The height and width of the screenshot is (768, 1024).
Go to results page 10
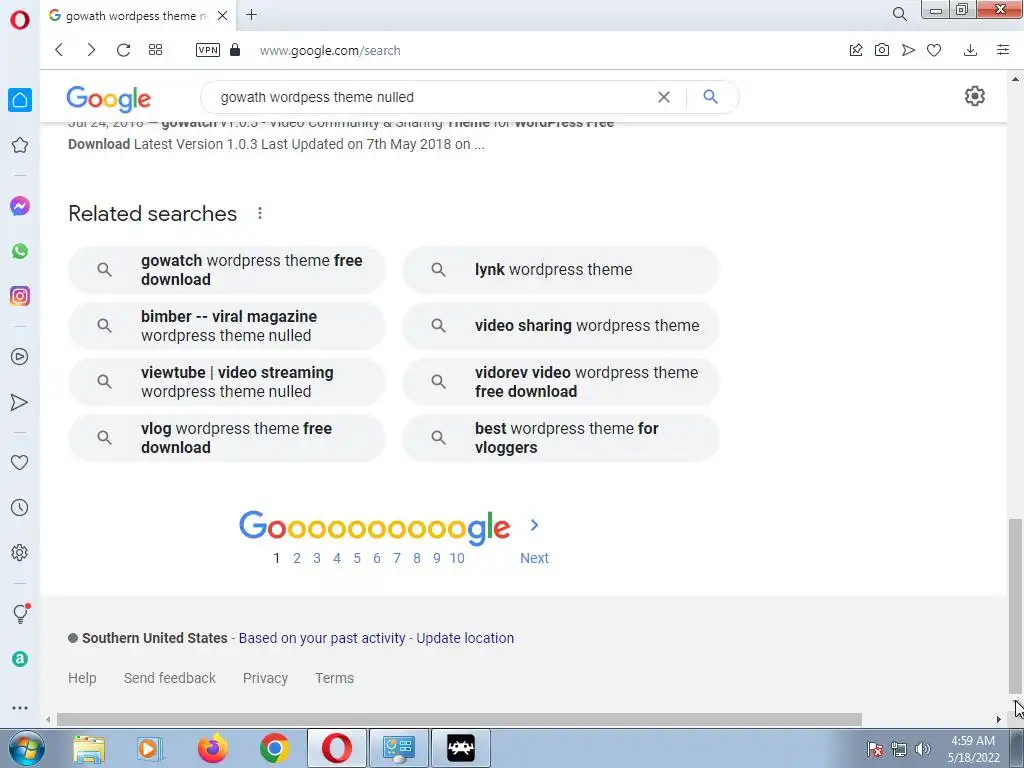point(457,558)
